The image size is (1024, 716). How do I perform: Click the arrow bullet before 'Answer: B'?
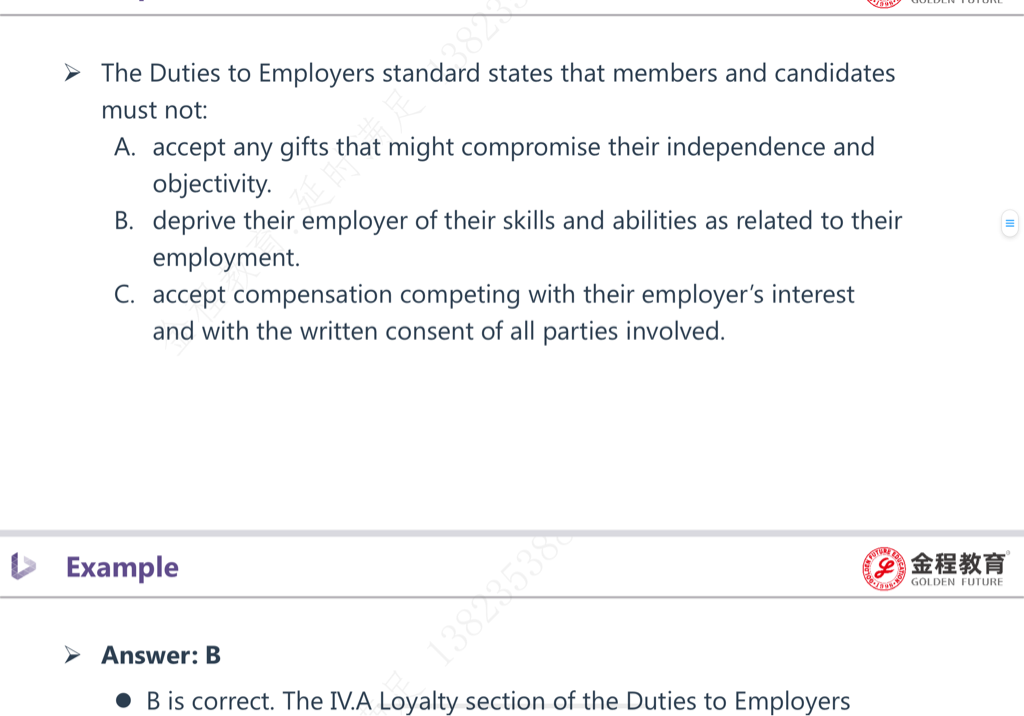point(72,654)
